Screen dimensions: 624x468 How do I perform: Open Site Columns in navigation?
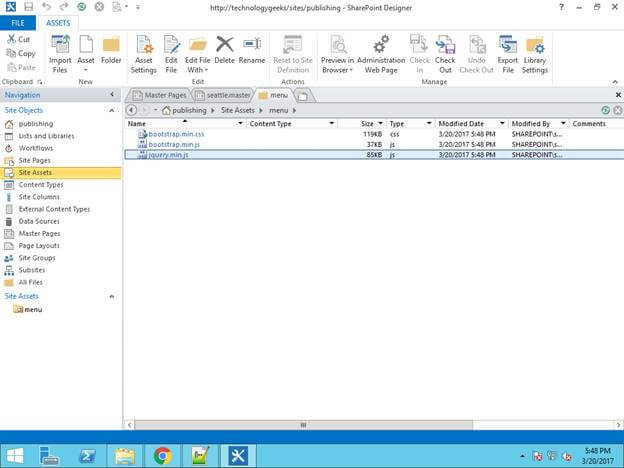click(x=39, y=197)
